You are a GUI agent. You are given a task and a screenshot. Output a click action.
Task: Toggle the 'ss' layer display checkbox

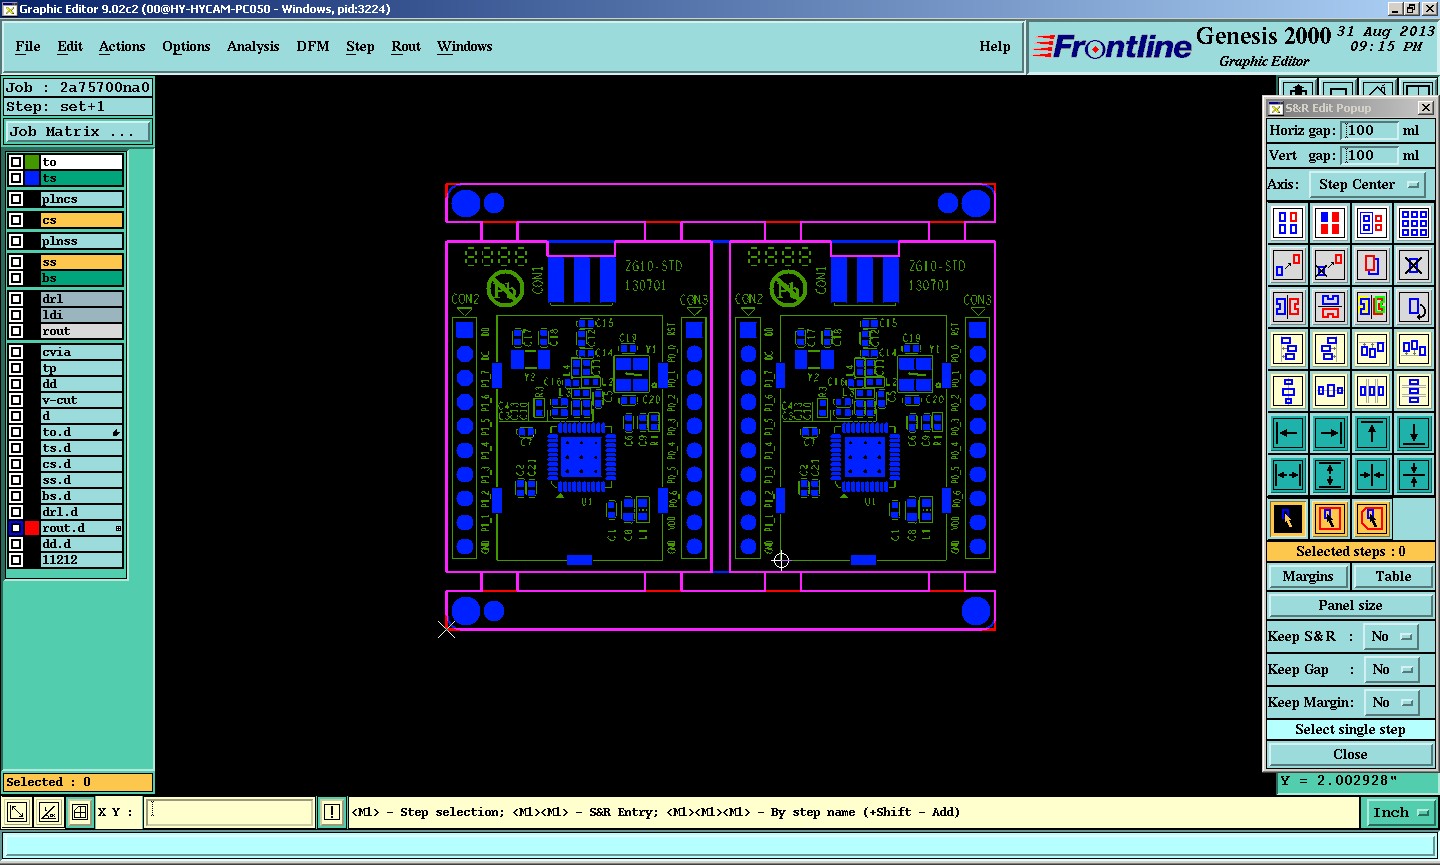(16, 262)
